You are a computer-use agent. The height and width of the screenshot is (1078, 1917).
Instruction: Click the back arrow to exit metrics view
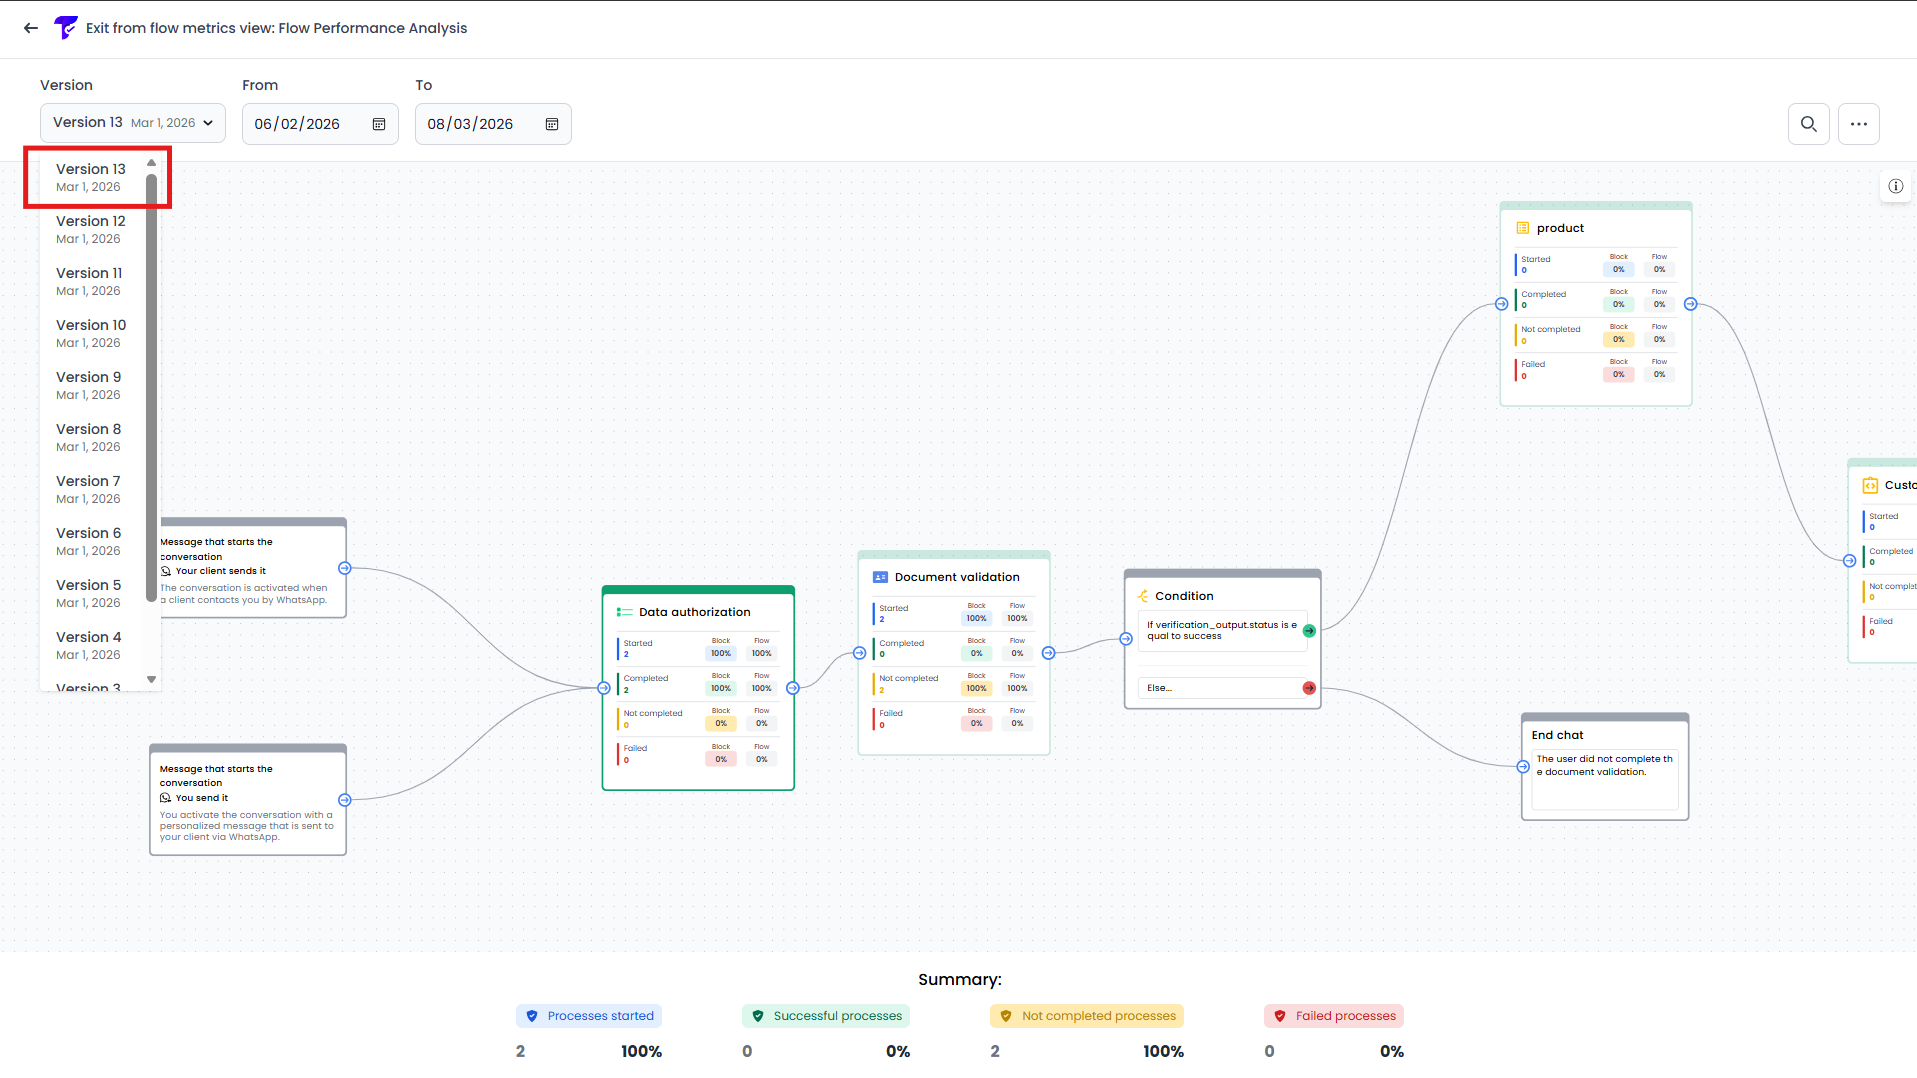pyautogui.click(x=30, y=28)
